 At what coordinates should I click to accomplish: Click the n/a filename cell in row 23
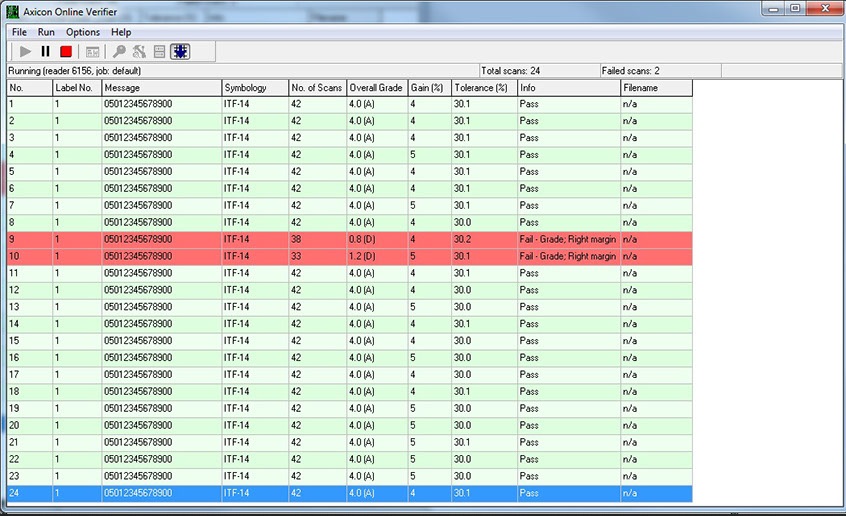(657, 476)
